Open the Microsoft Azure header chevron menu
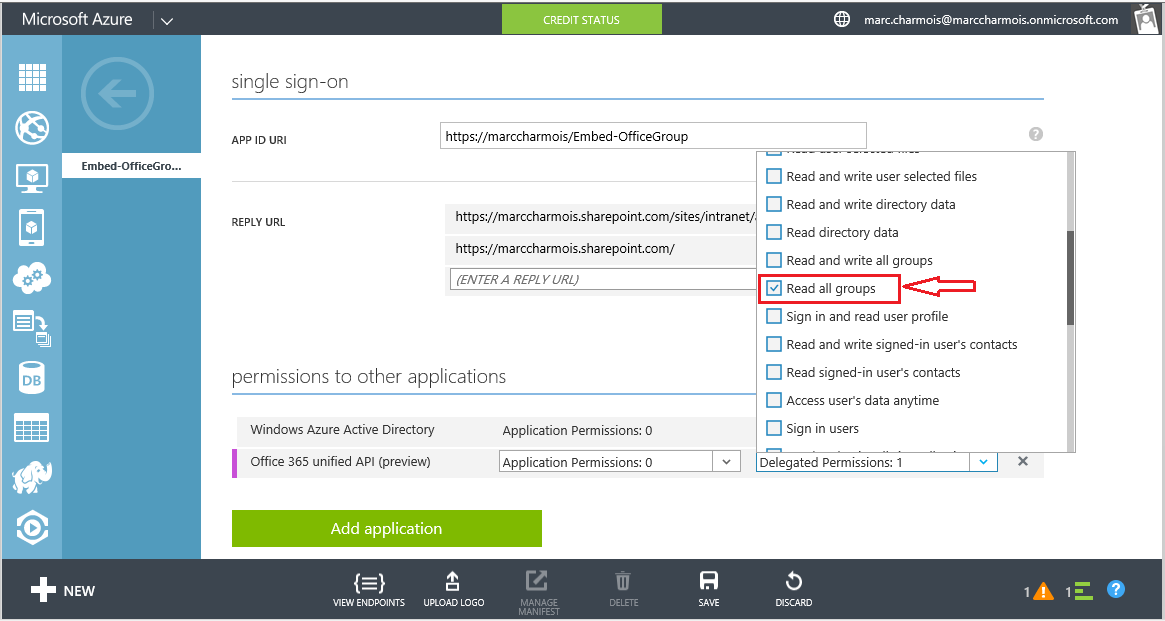 pos(167,21)
